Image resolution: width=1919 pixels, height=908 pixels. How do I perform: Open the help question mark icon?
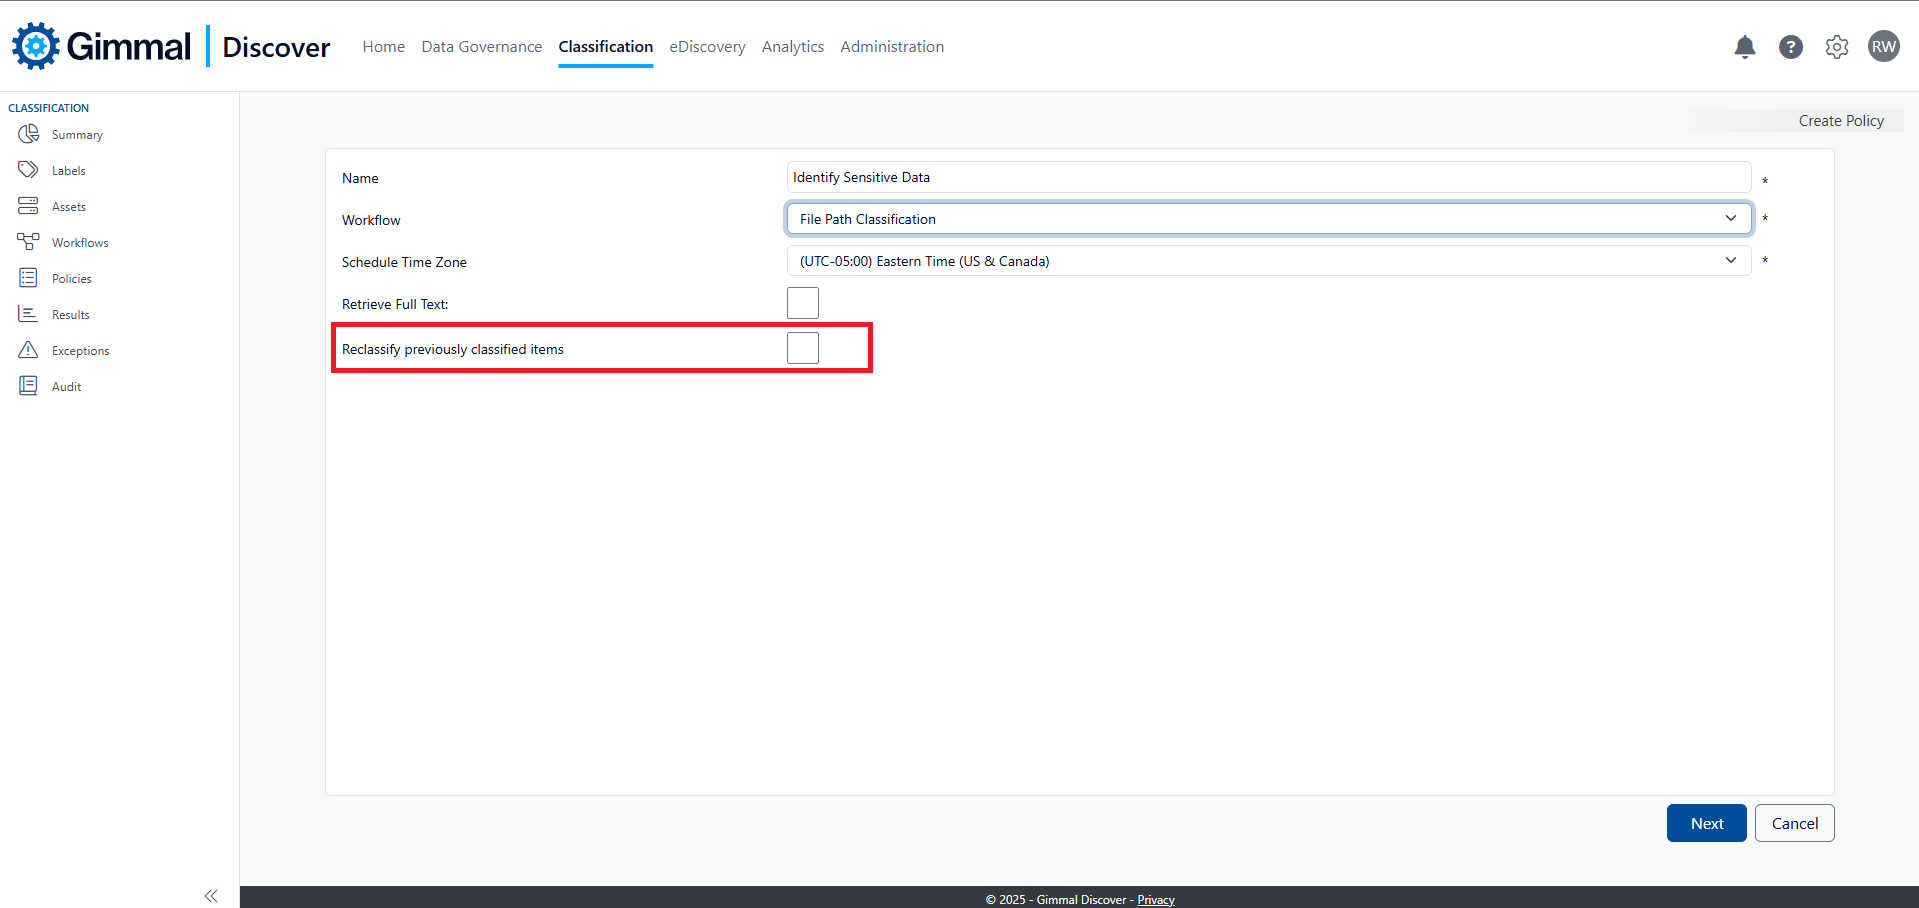pos(1790,47)
